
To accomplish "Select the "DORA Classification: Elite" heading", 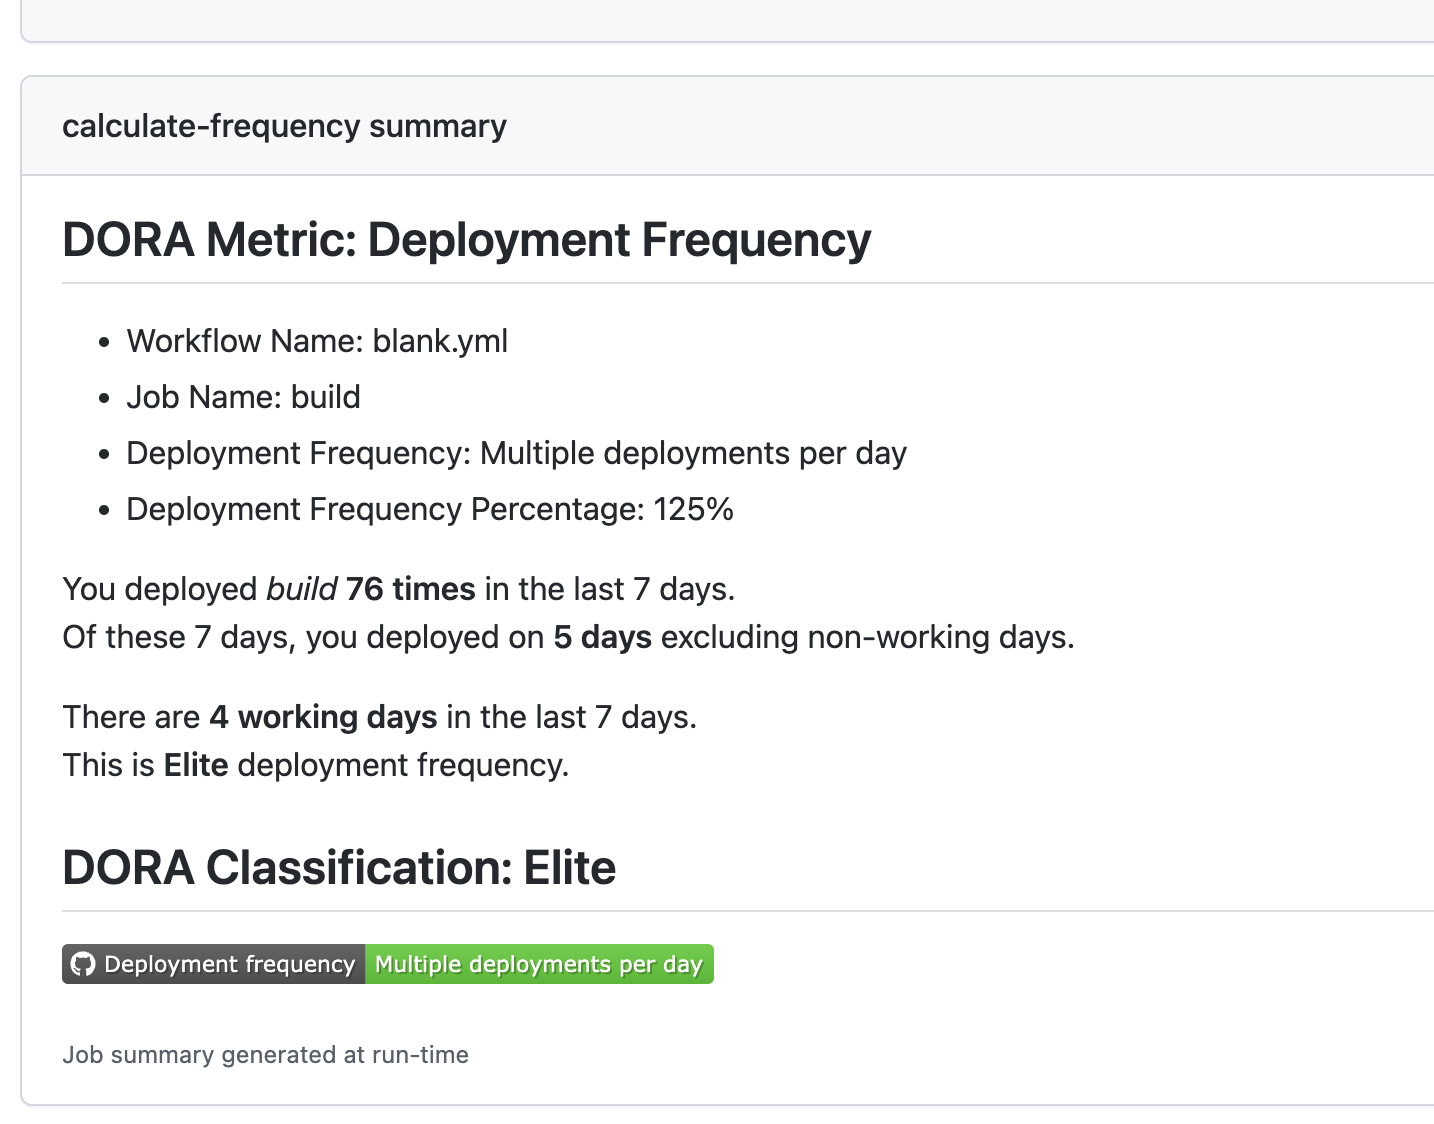I will pyautogui.click(x=339, y=867).
